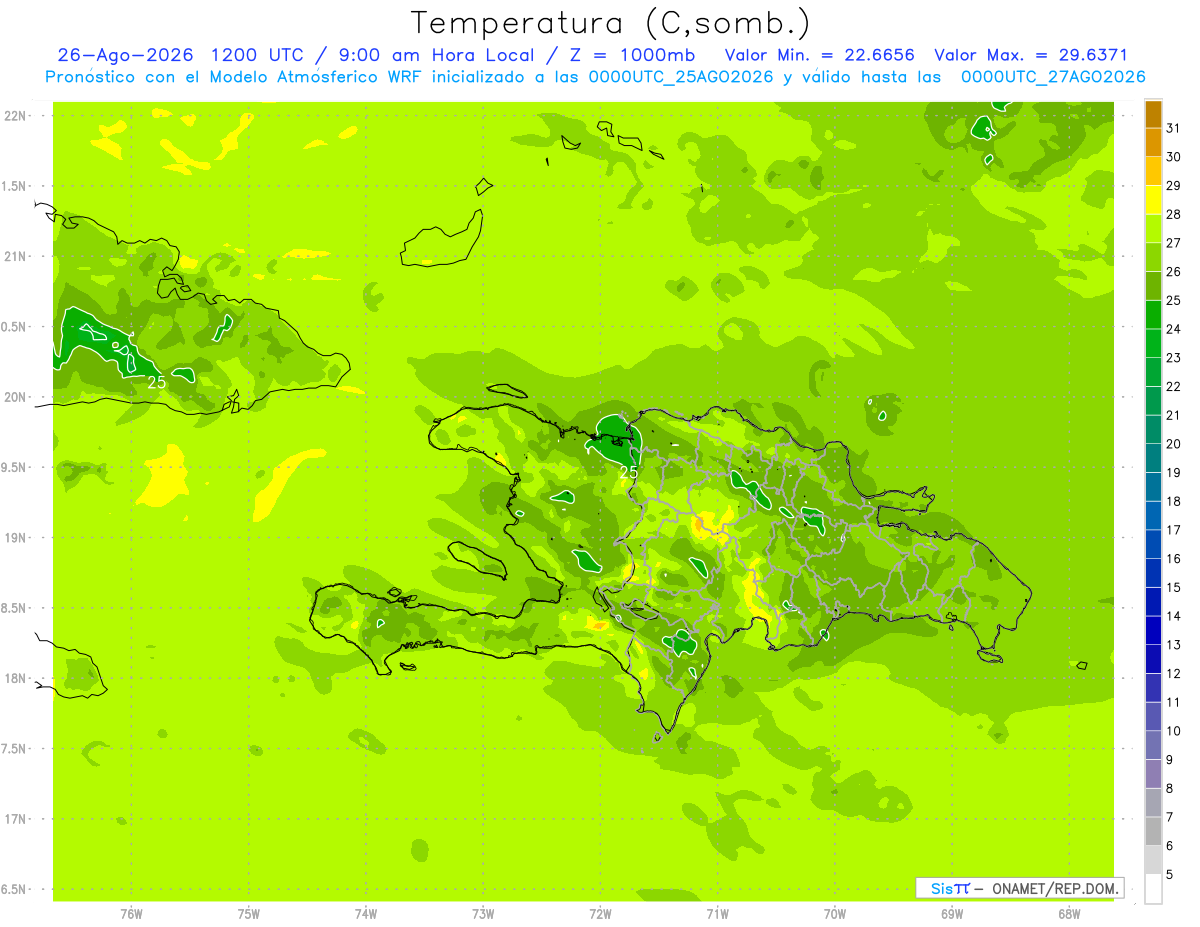Click the '21N' latitude label
The height and width of the screenshot is (927, 1200).
click(x=14, y=256)
